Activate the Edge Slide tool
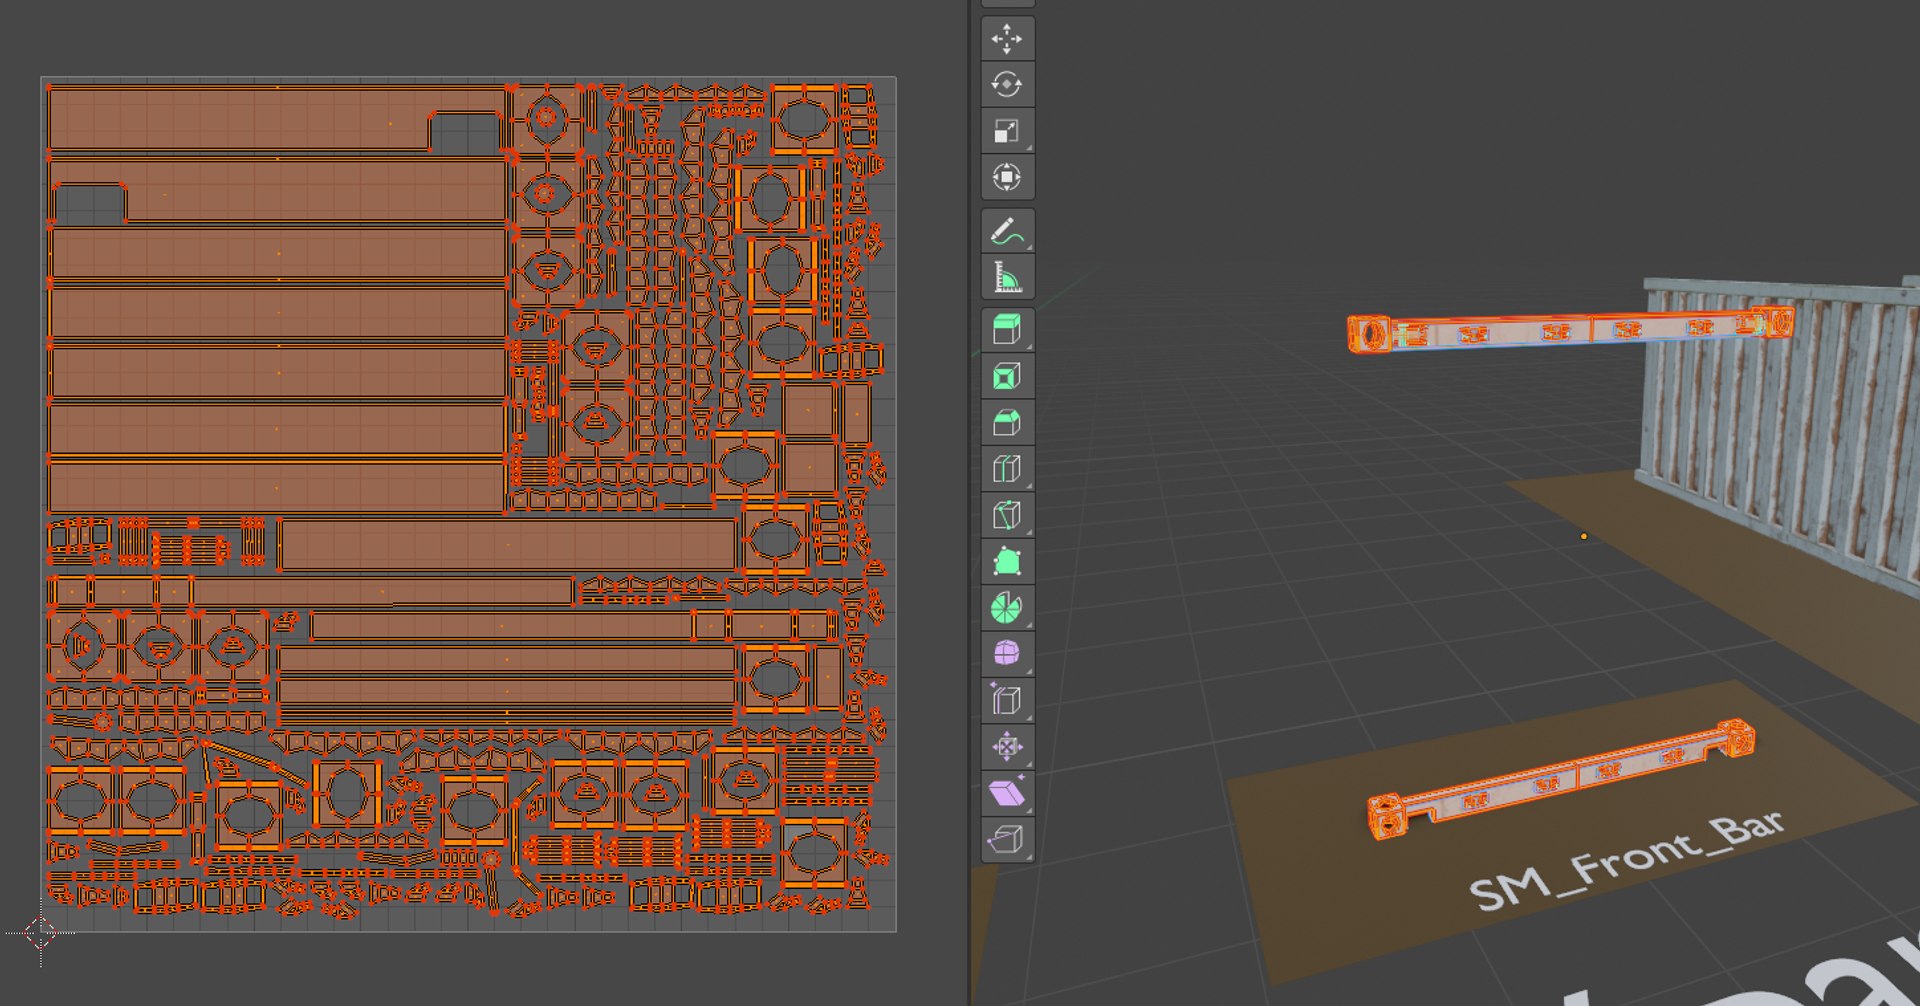 pos(1007,700)
